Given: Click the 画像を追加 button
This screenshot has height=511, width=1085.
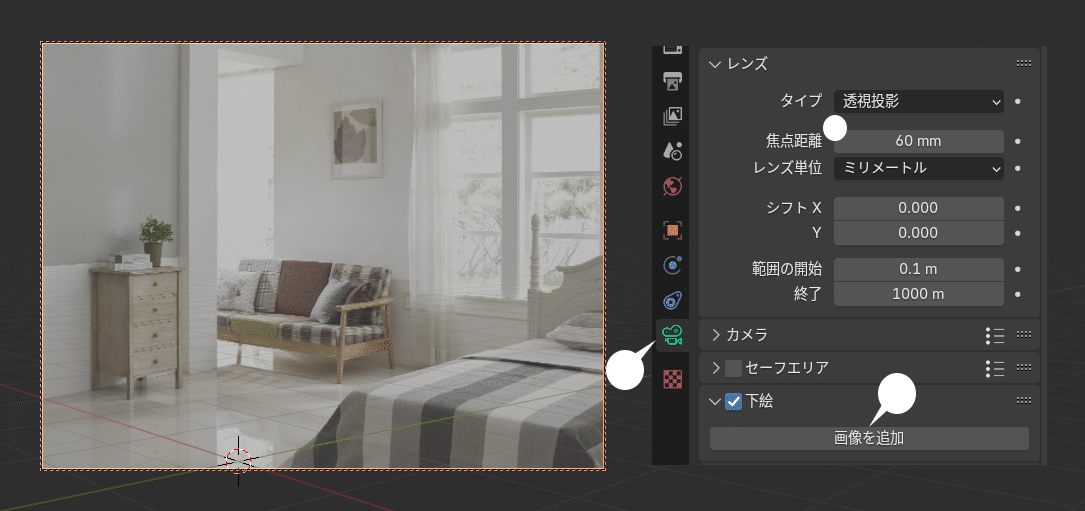Looking at the screenshot, I should click(x=869, y=438).
